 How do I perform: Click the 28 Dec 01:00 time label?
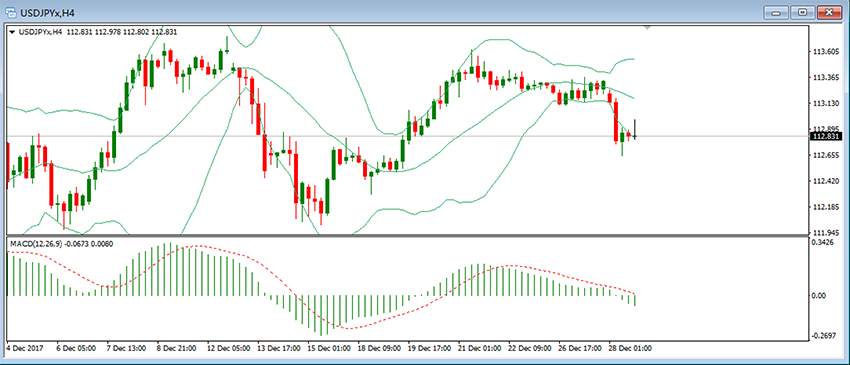pos(629,348)
